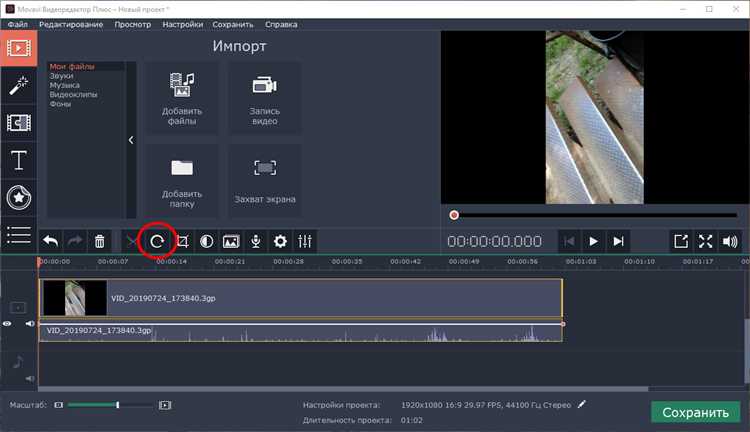
Task: Mute the preview volume speaker
Action: point(730,241)
